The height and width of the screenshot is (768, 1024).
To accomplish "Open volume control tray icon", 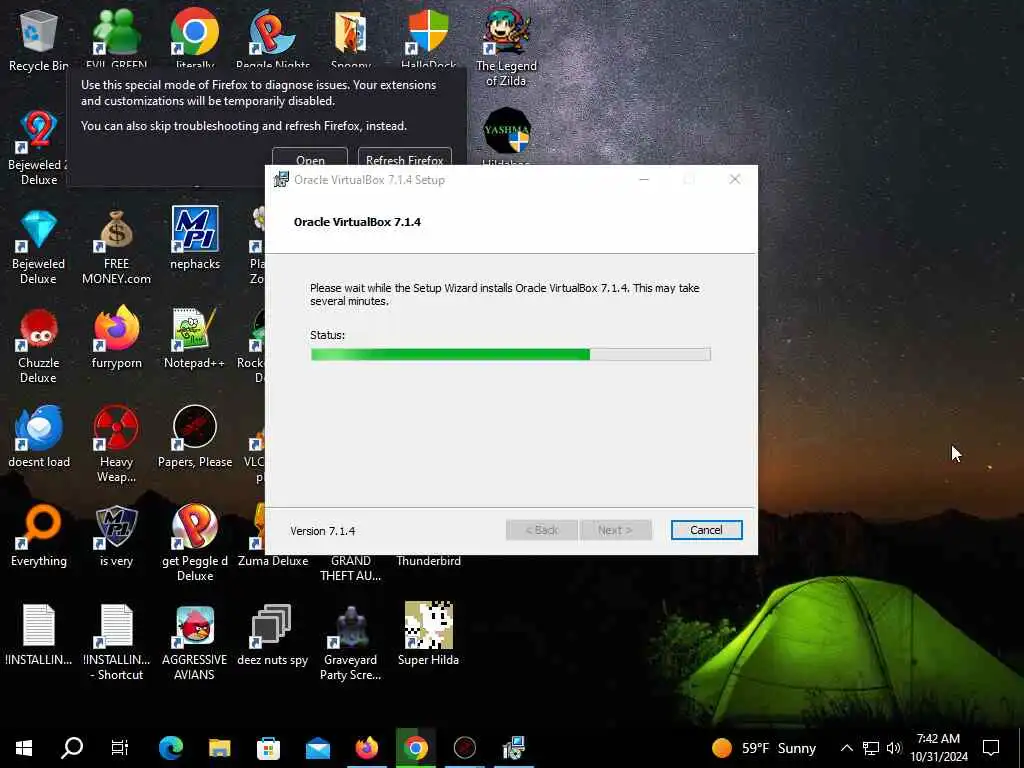I will 894,748.
